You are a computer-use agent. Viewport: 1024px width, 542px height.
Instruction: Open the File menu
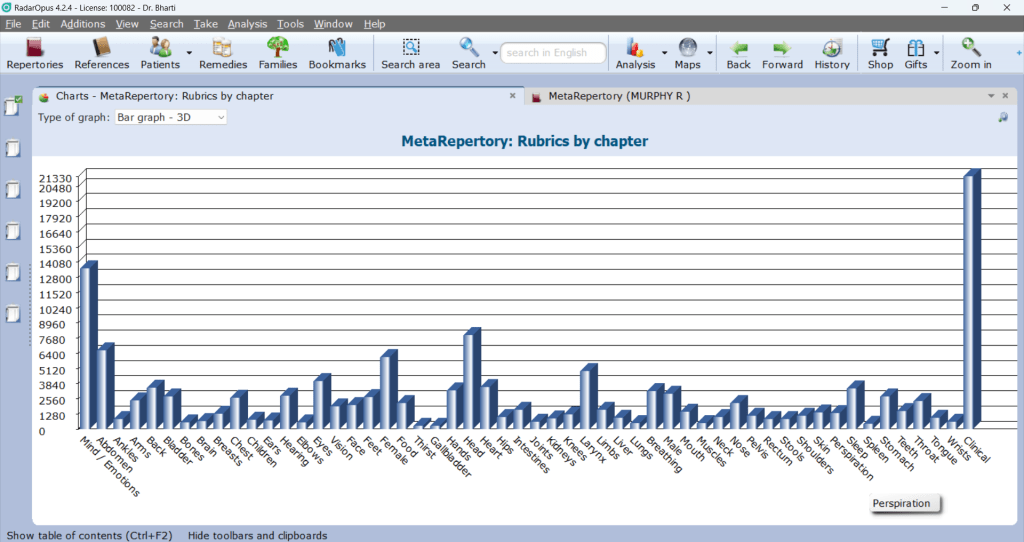click(x=13, y=24)
